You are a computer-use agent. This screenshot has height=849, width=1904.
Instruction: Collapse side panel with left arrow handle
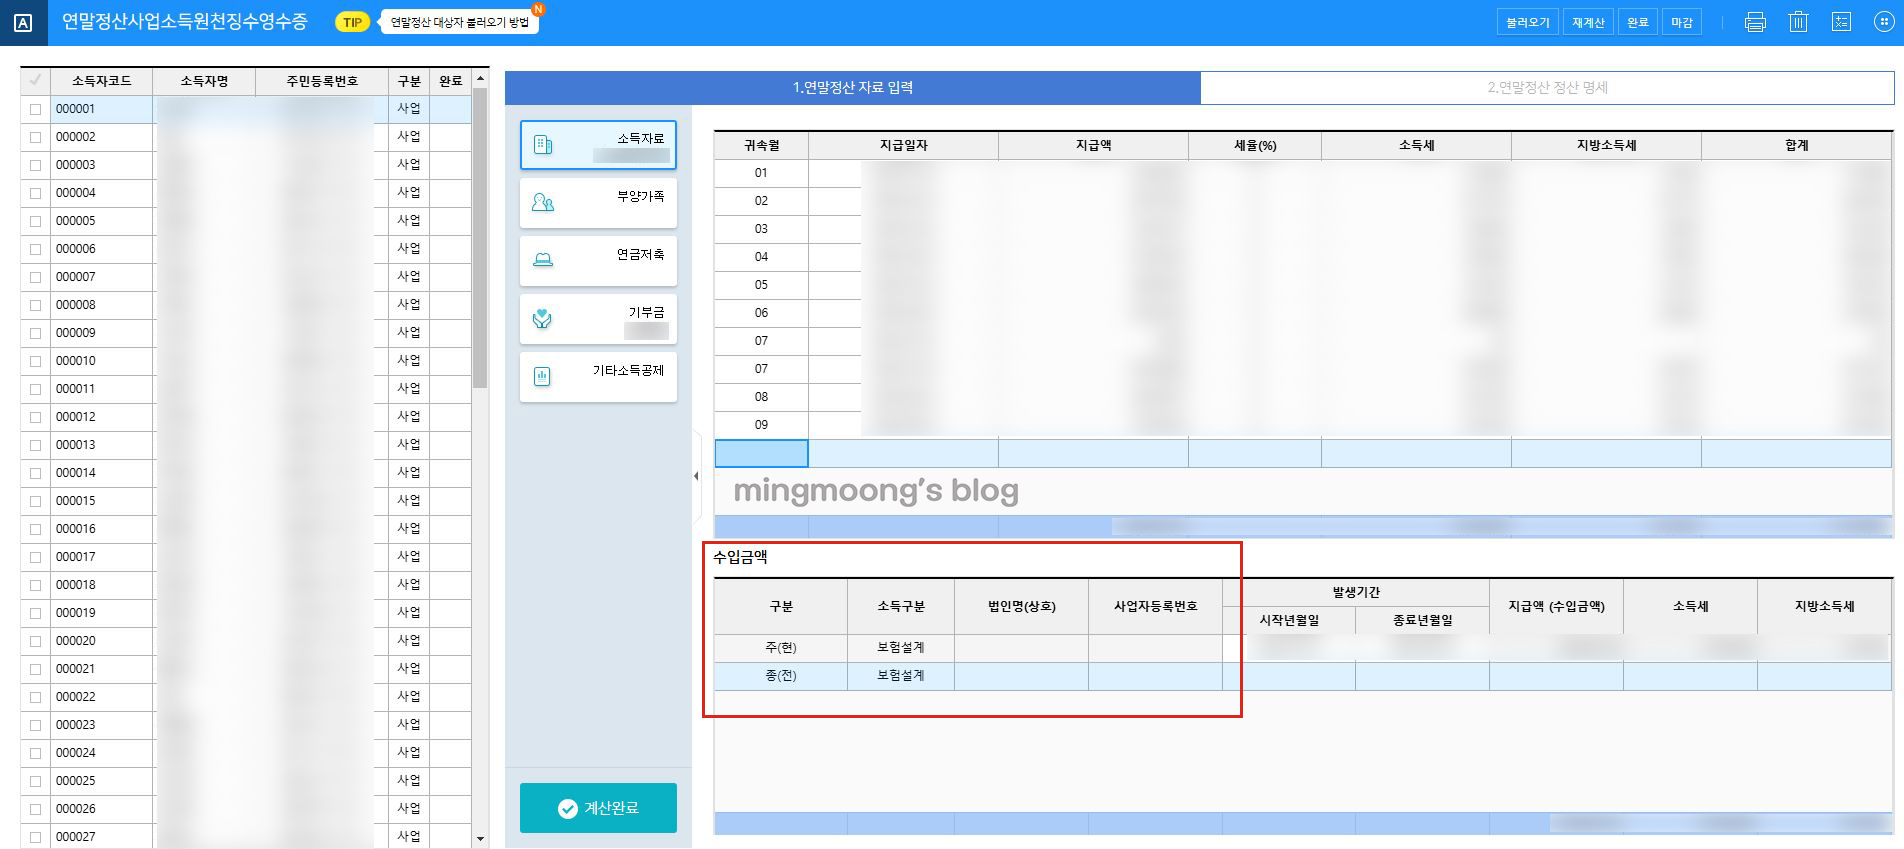coord(696,476)
